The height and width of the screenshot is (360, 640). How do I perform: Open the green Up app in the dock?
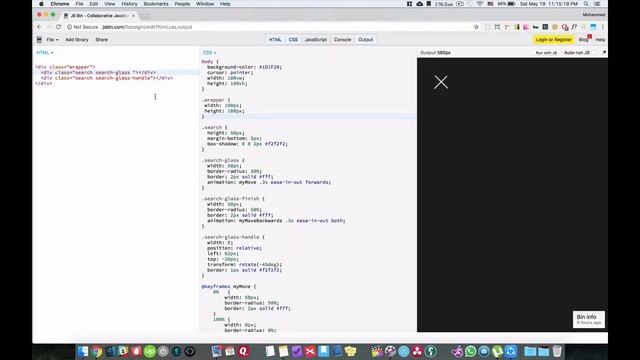(x=150, y=351)
